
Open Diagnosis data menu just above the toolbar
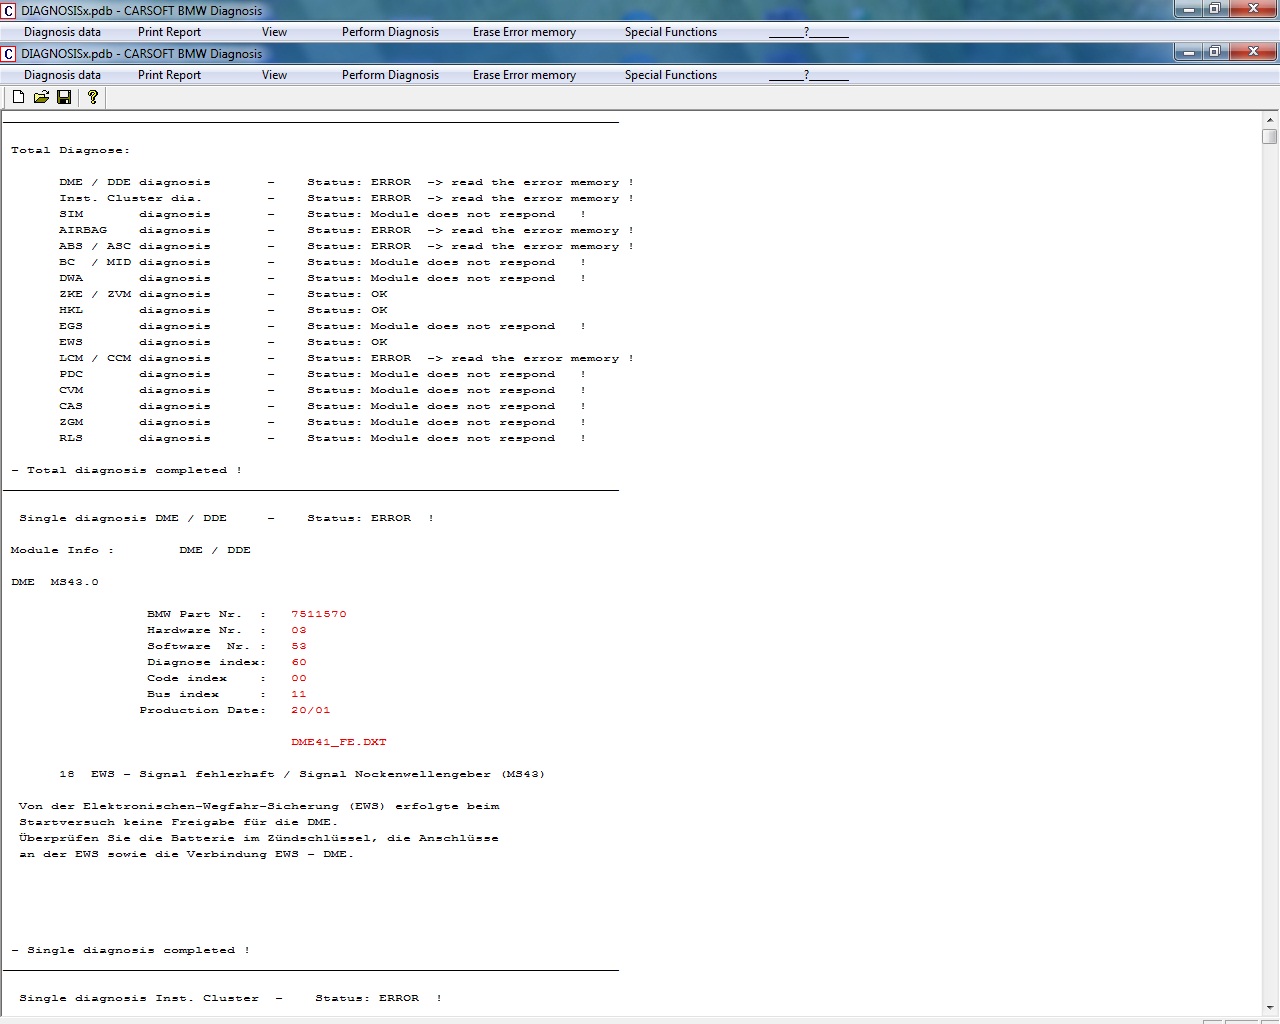coord(62,75)
